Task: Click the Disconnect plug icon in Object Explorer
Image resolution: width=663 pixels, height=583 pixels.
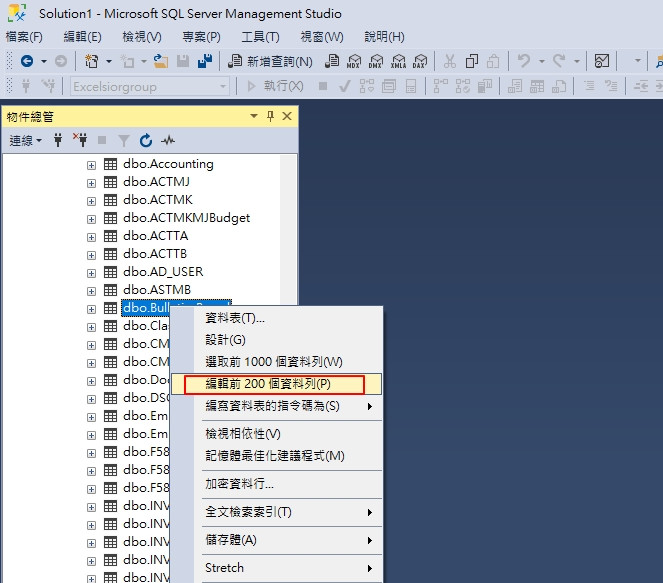Action: (x=80, y=140)
